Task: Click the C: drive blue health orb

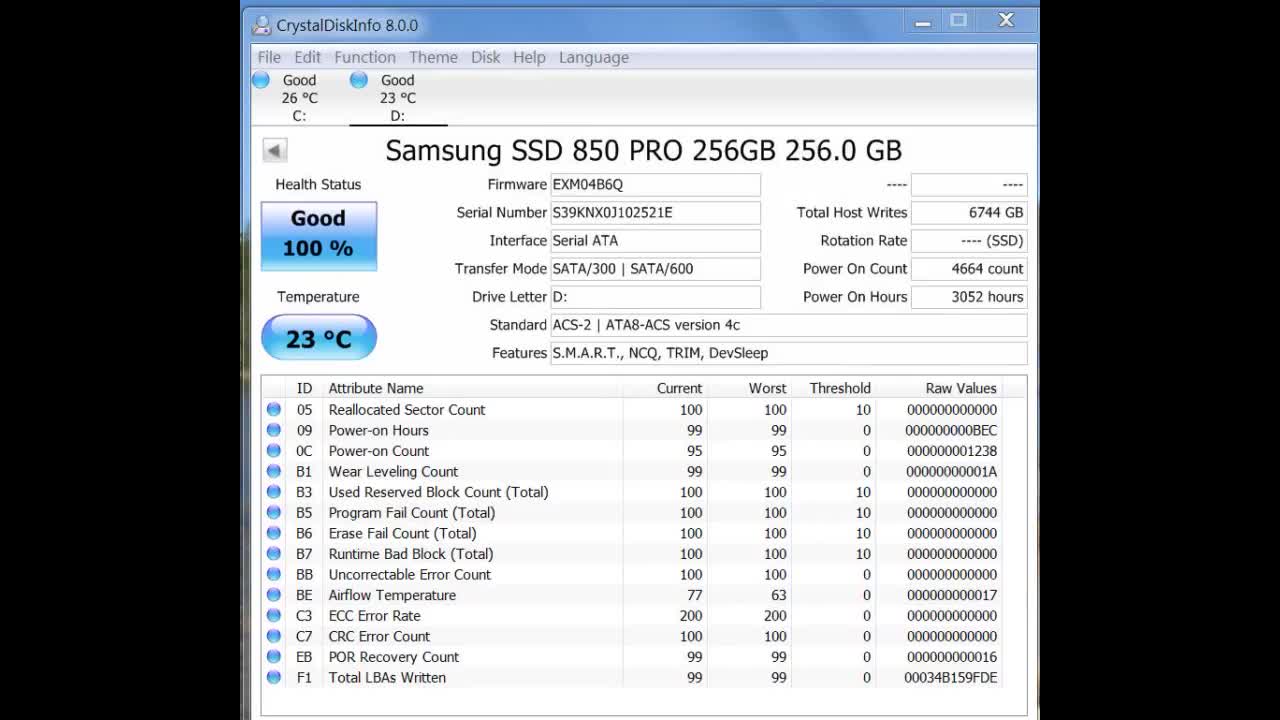Action: pyautogui.click(x=261, y=80)
